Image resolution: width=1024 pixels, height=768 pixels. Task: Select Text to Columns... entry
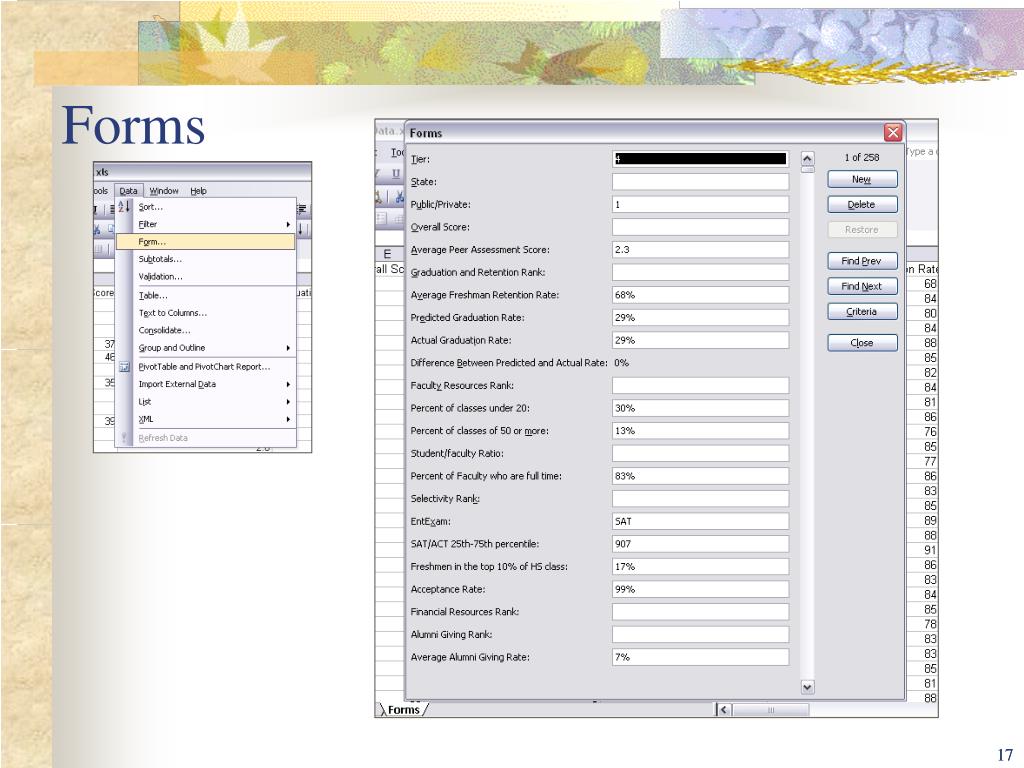pyautogui.click(x=206, y=313)
